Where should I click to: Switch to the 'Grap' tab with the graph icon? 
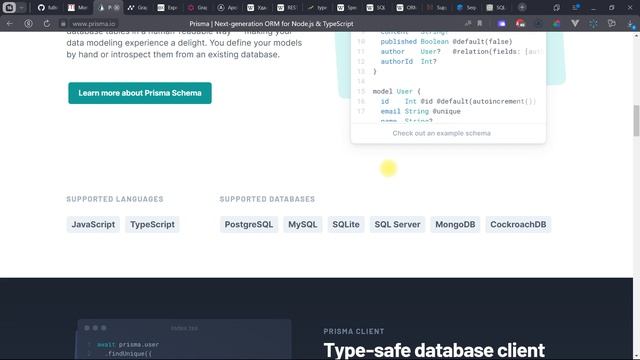(x=137, y=8)
